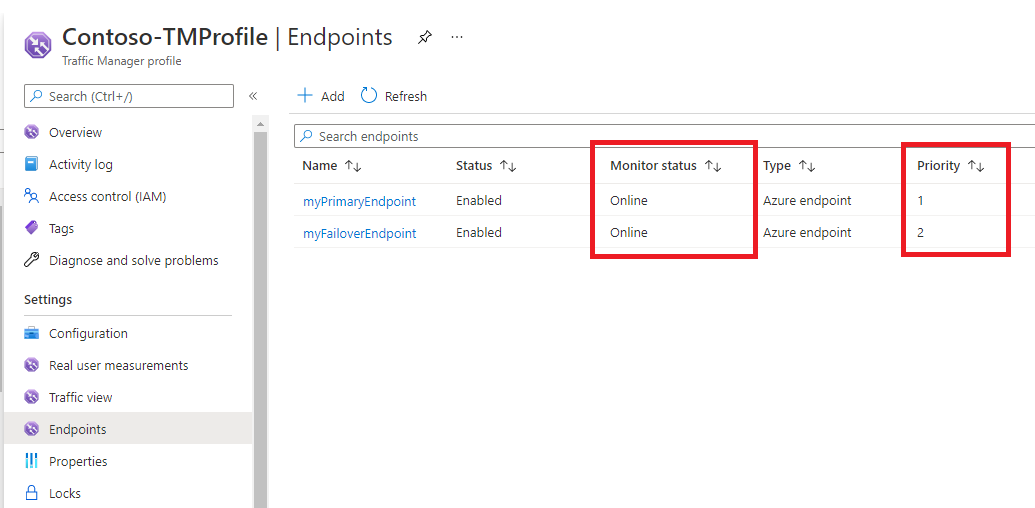Click the Refresh icon in toolbar

(369, 96)
